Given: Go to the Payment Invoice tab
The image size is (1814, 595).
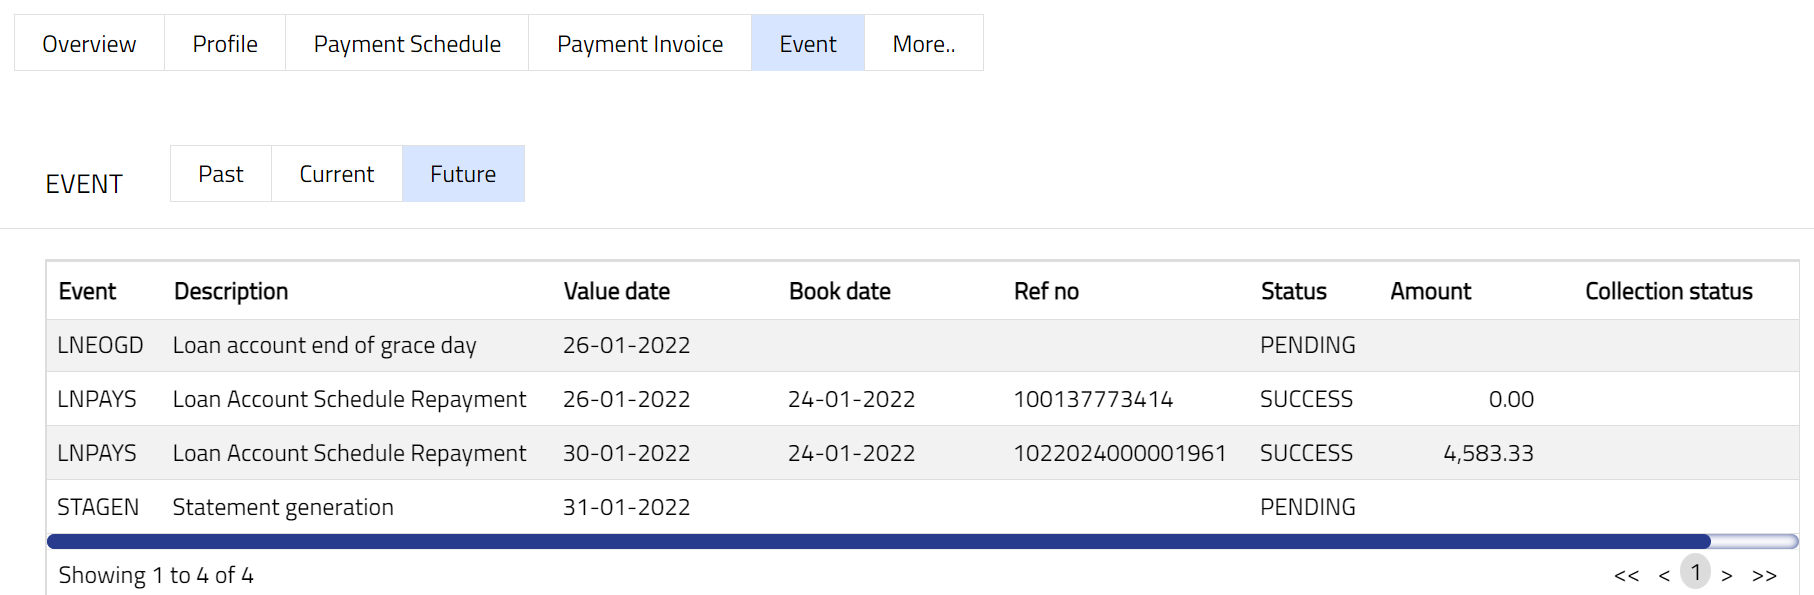Looking at the screenshot, I should click(640, 44).
